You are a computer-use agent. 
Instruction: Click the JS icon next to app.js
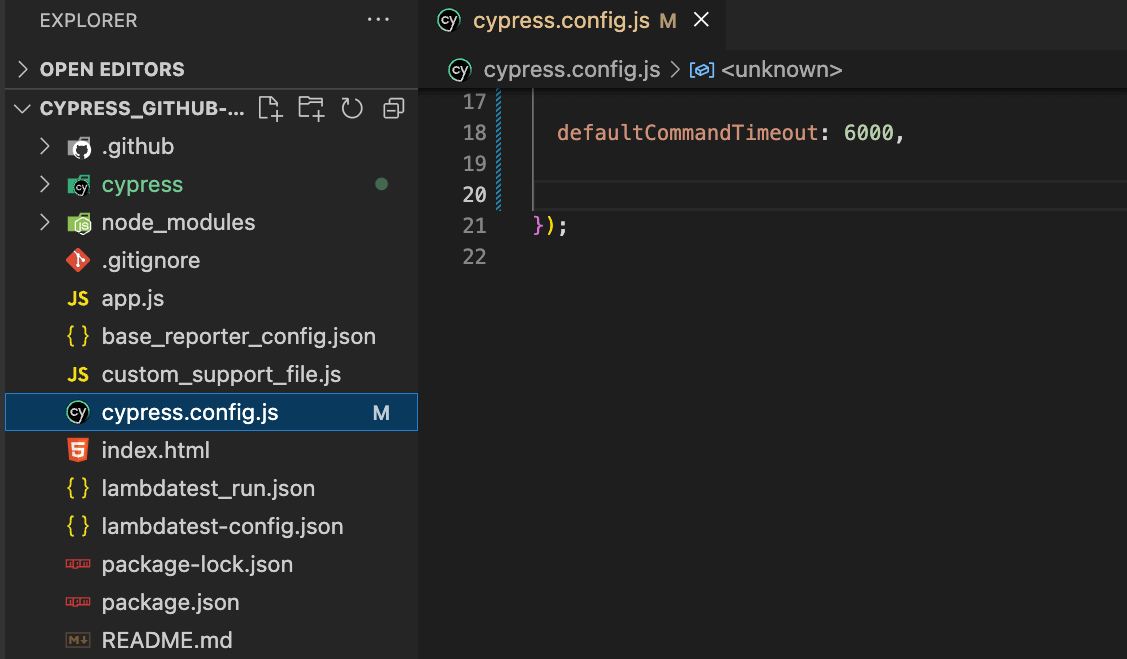pyautogui.click(x=78, y=298)
